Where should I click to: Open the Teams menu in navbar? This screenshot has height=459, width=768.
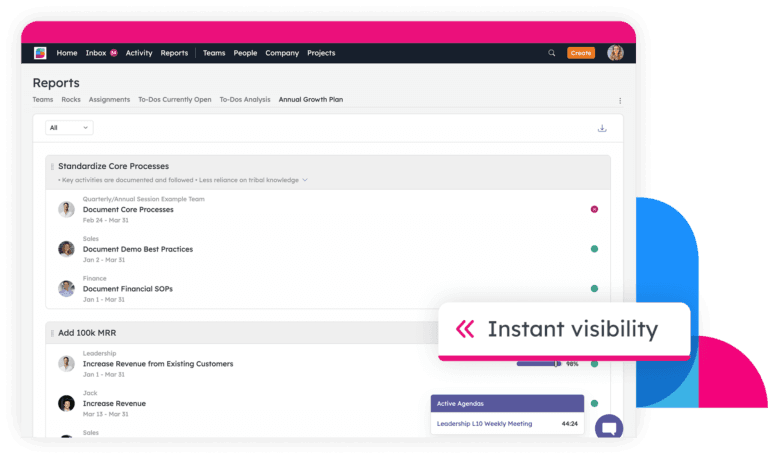214,53
